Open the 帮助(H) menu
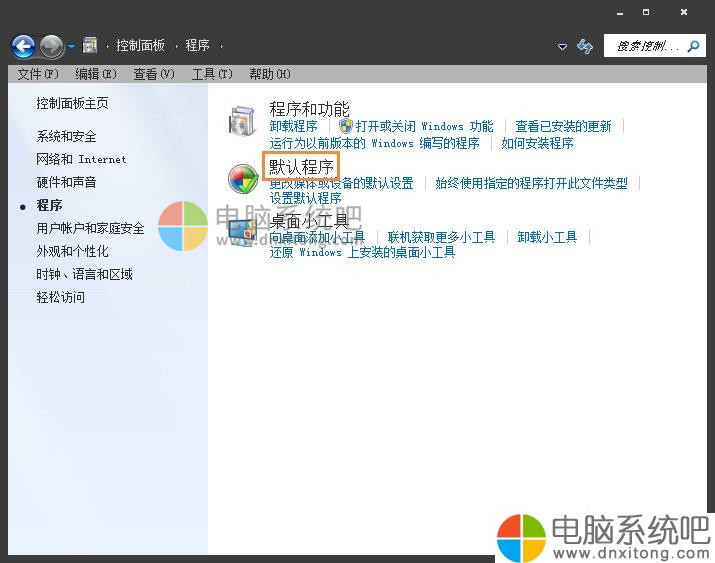This screenshot has width=715, height=563. (270, 74)
